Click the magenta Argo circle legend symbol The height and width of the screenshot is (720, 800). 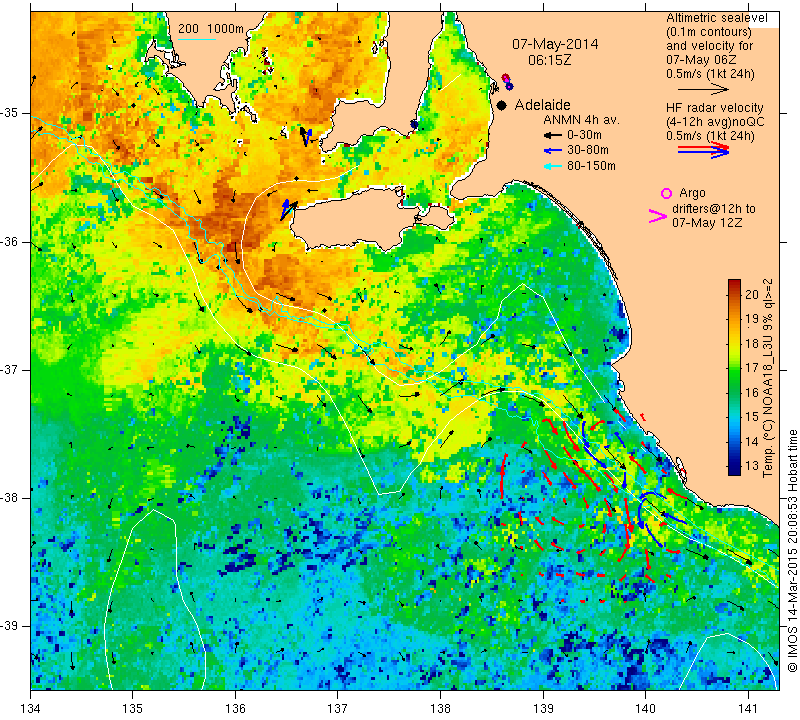[666, 193]
